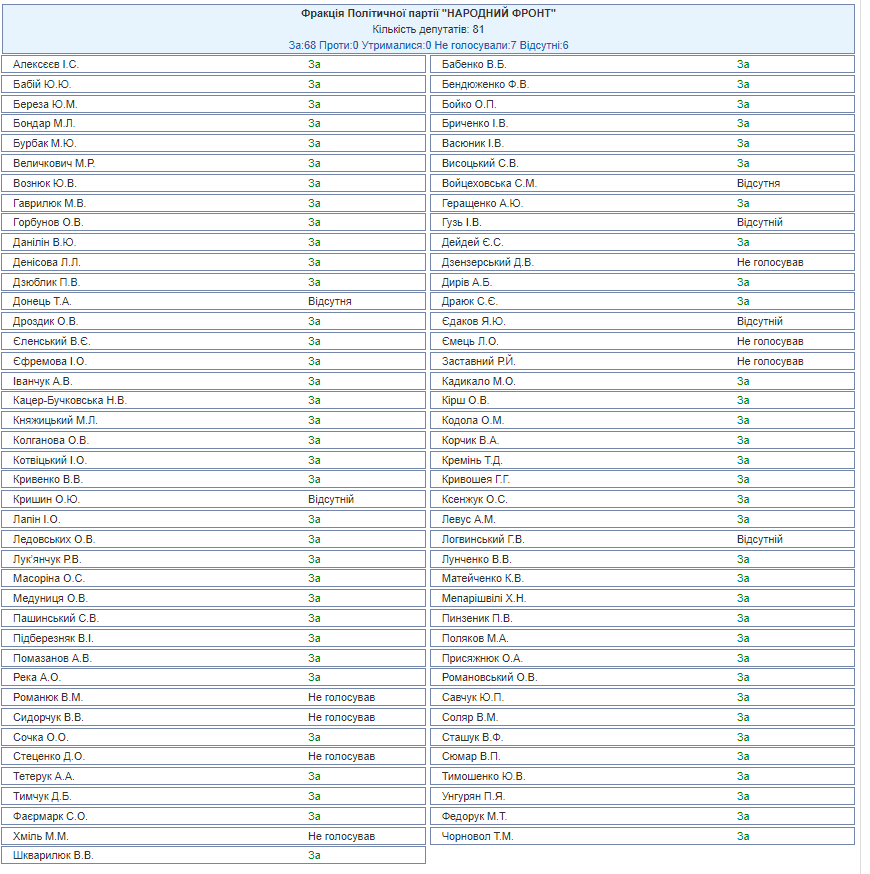Click "Відсутній" status for Логвинський Г.В.

click(x=759, y=539)
